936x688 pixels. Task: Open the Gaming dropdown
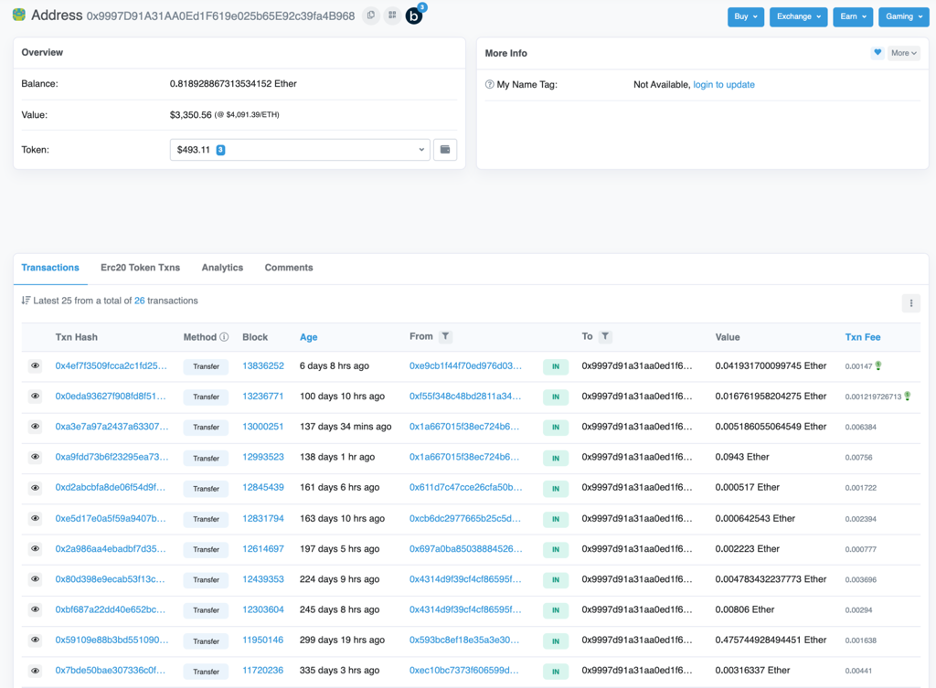[904, 17]
